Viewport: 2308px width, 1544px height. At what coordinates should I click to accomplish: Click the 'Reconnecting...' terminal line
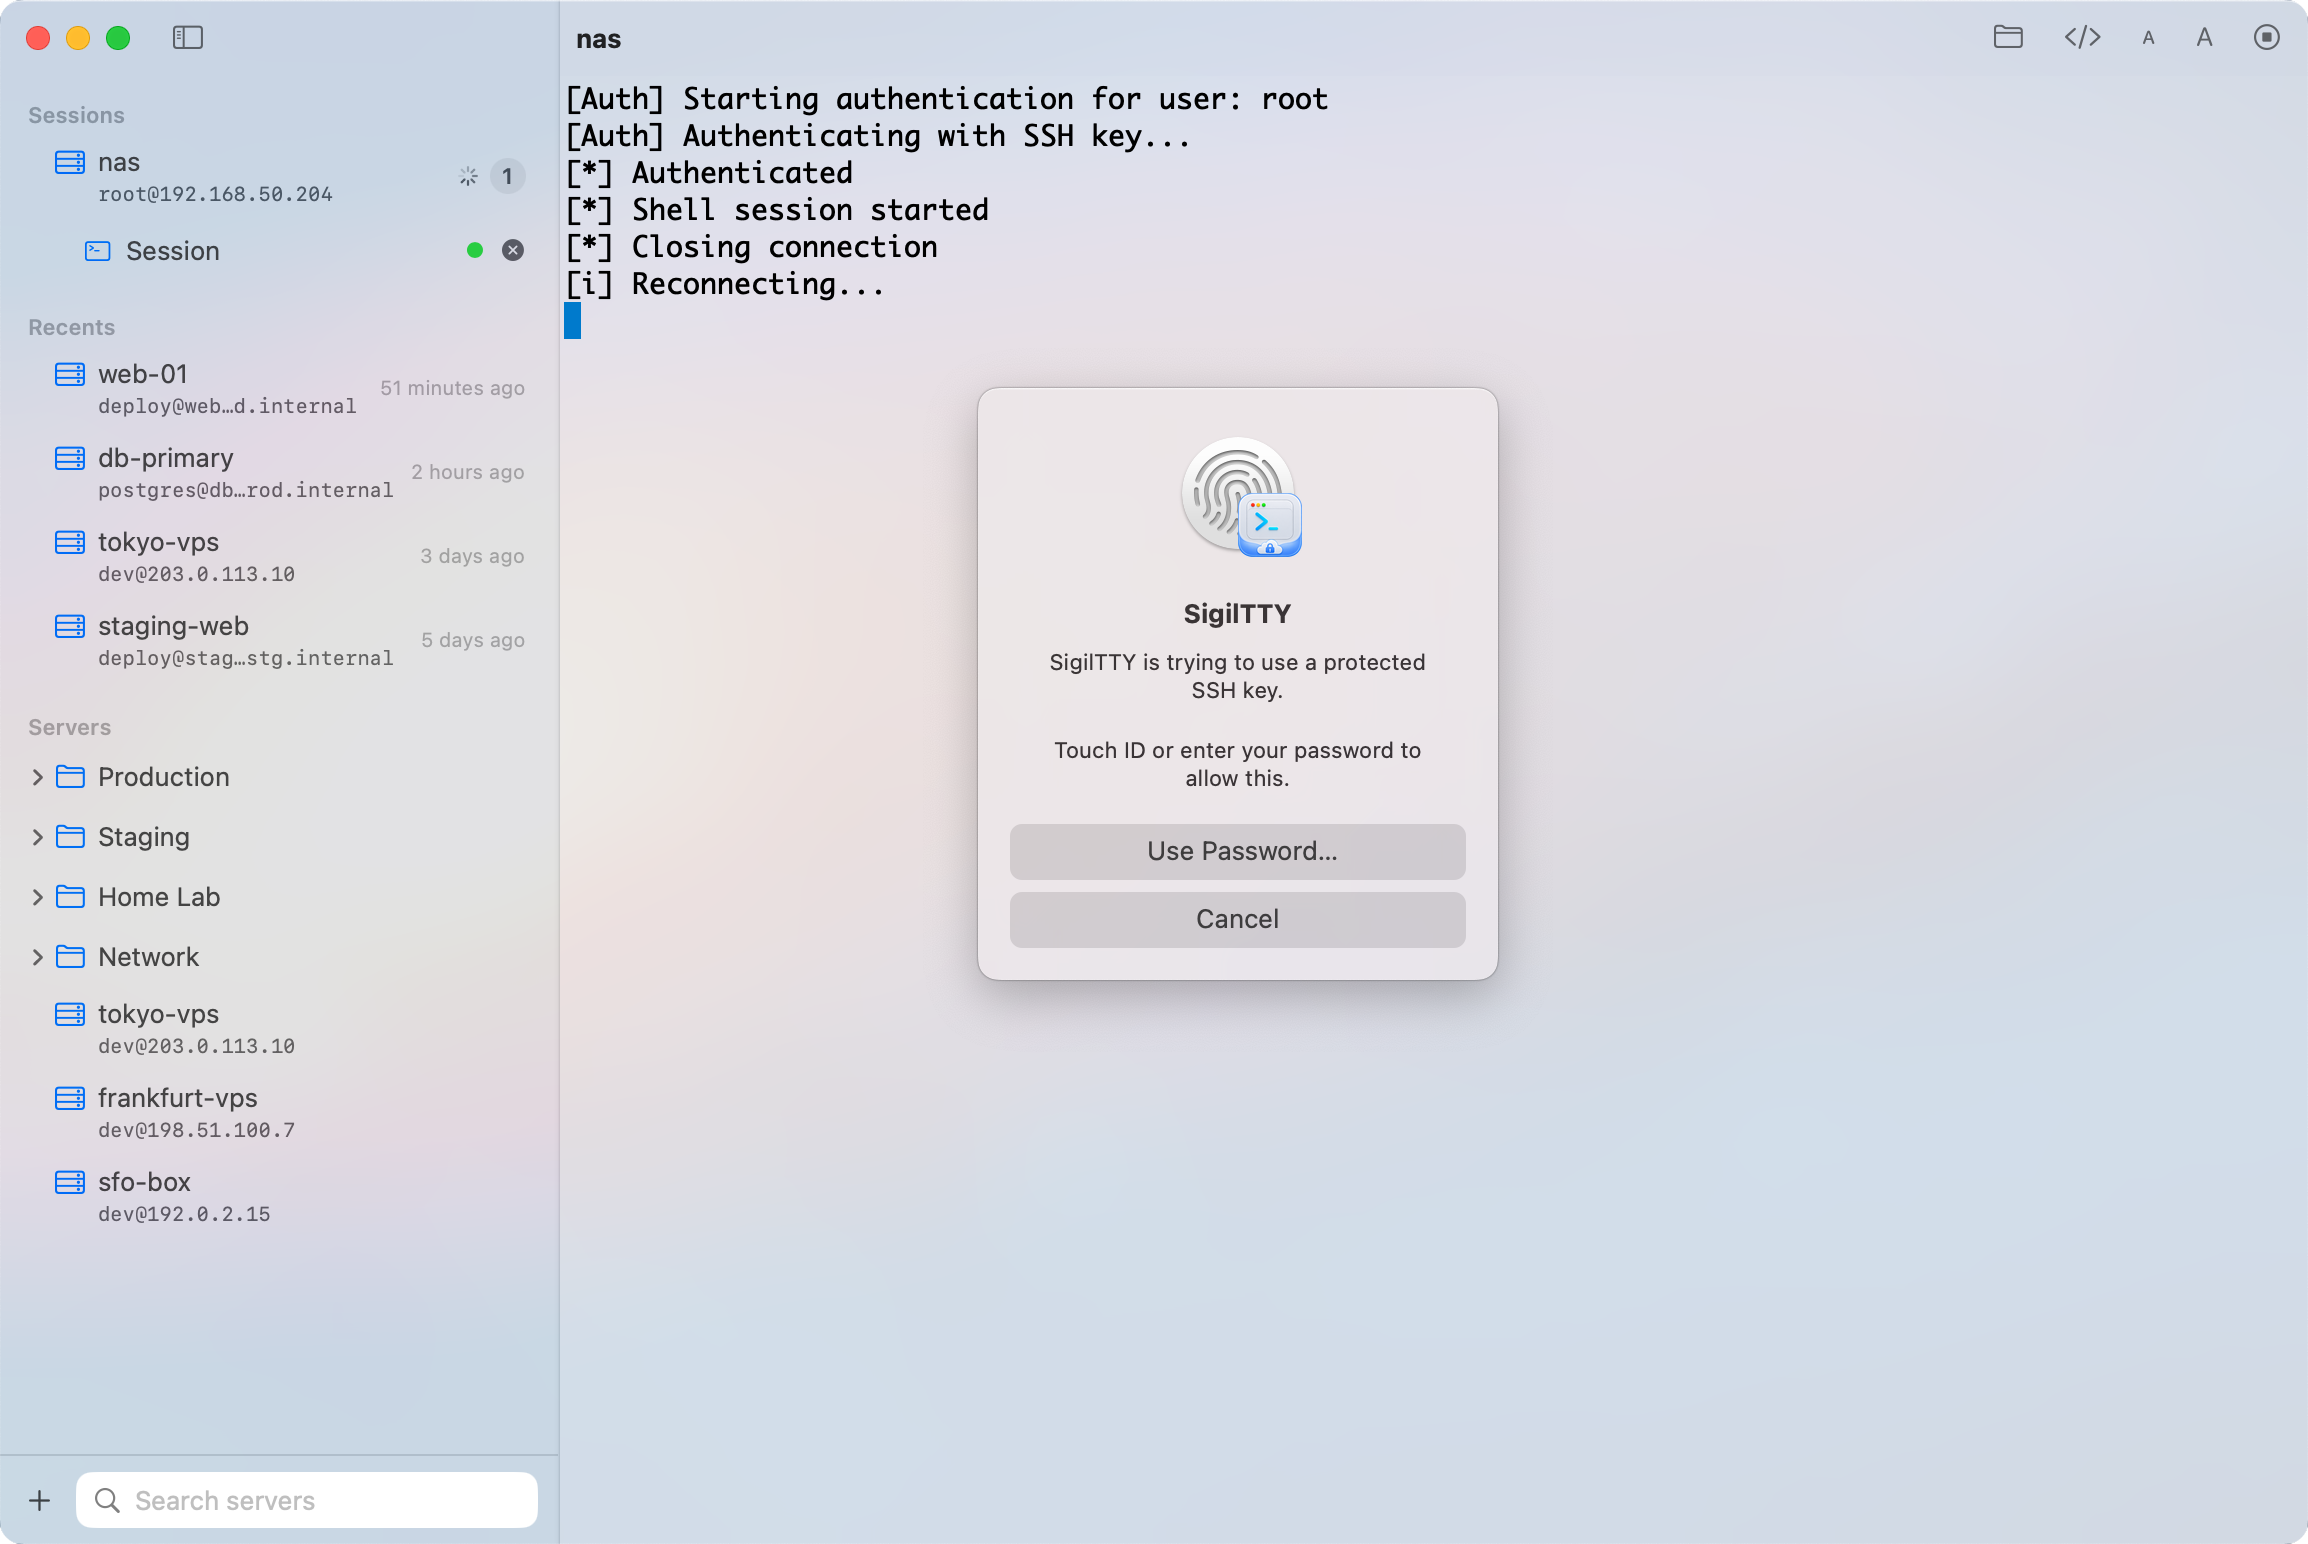click(725, 285)
